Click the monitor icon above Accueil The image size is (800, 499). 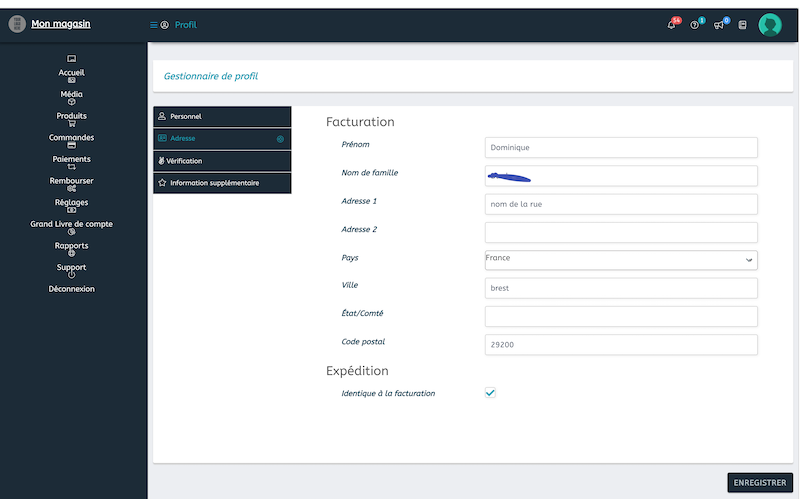click(x=71, y=59)
